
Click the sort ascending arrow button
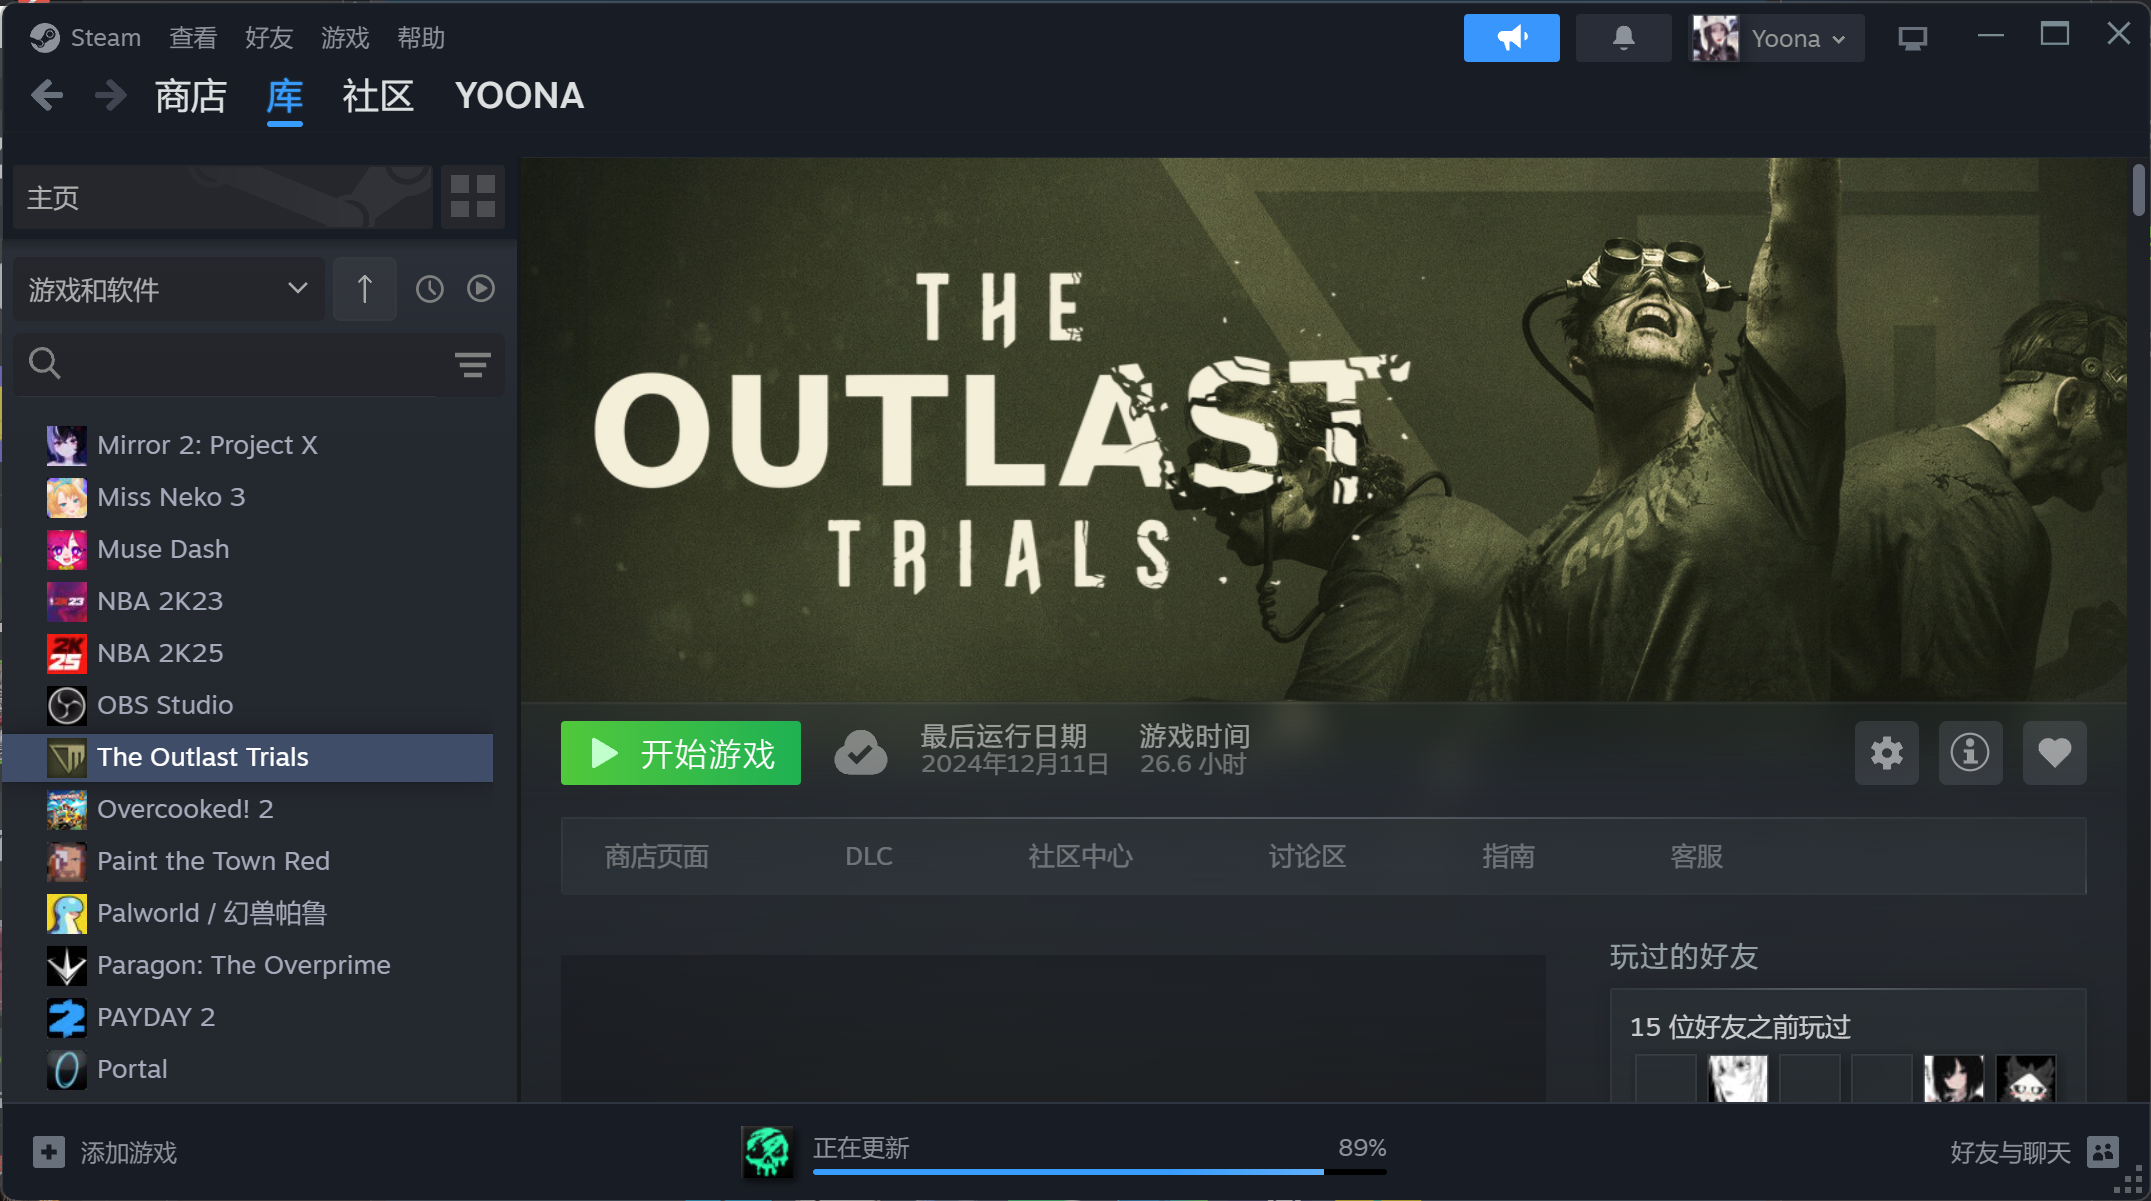point(365,289)
